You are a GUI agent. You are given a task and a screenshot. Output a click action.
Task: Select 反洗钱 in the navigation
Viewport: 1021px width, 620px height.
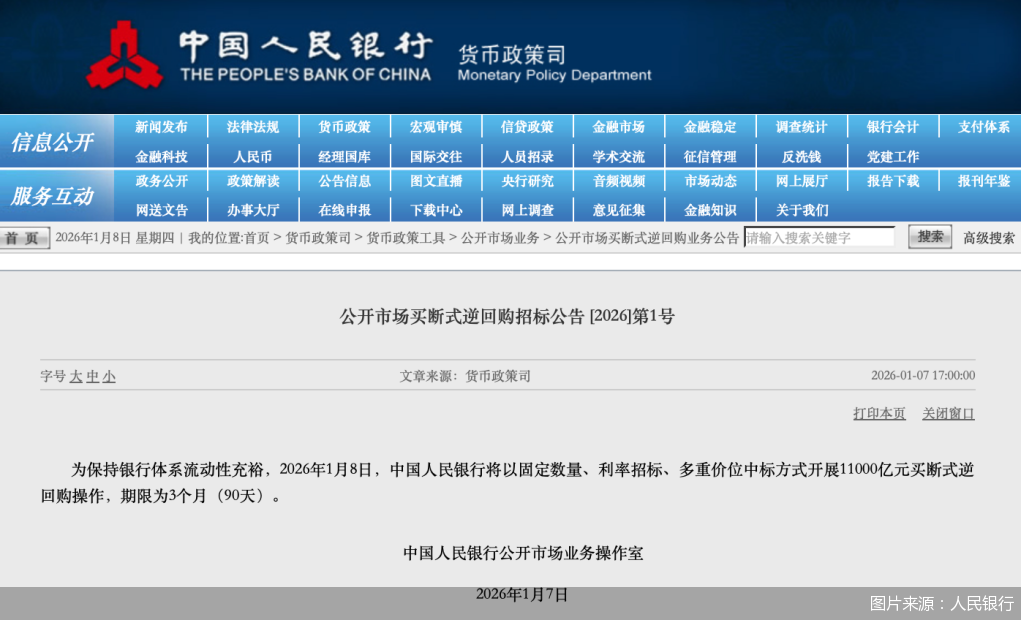click(802, 155)
